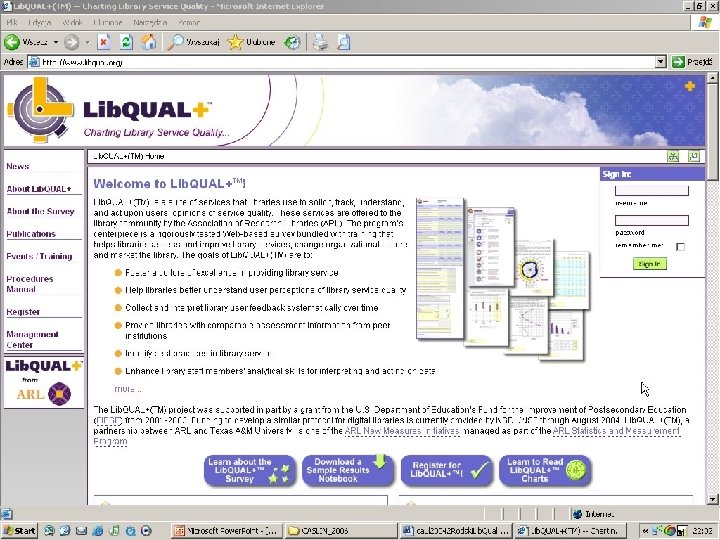Open the Back button history dropdown arrow
Image resolution: width=720 pixels, height=540 pixels.
pyautogui.click(x=56, y=42)
